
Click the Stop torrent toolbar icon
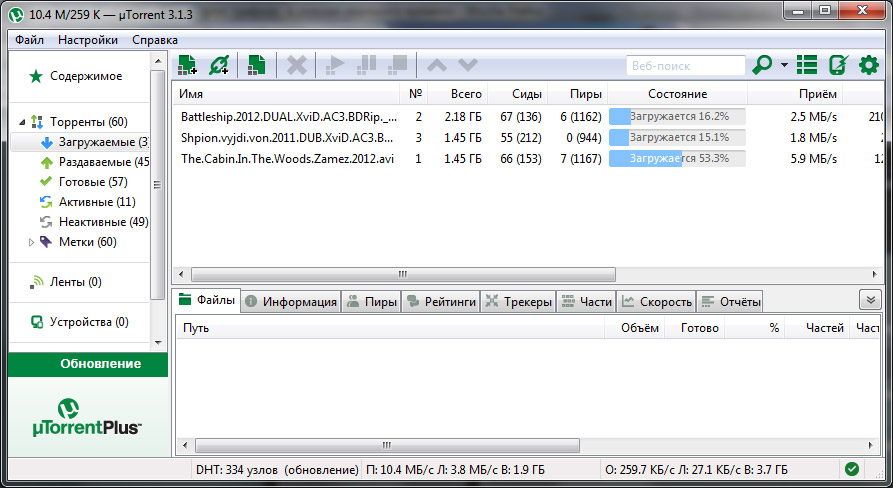(x=397, y=65)
